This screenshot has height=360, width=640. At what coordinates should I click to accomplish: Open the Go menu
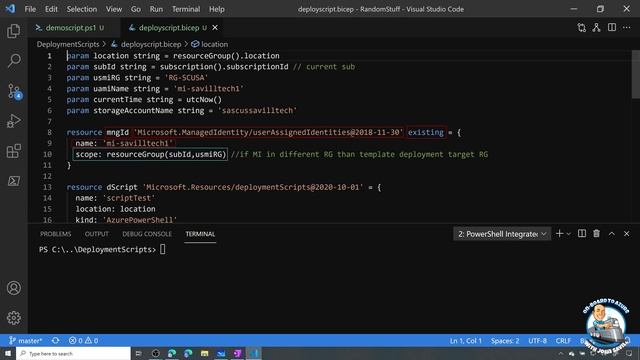[x=136, y=9]
